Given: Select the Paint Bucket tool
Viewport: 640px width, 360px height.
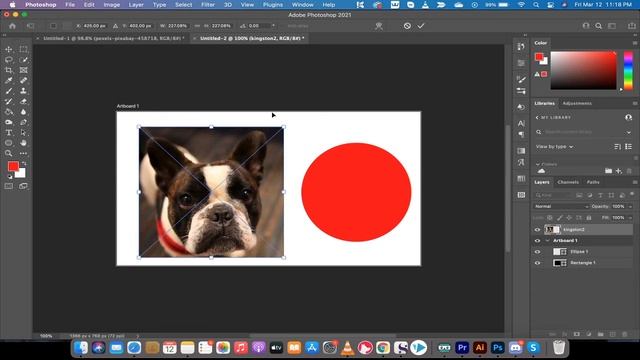Looking at the screenshot, I should pyautogui.click(x=9, y=112).
